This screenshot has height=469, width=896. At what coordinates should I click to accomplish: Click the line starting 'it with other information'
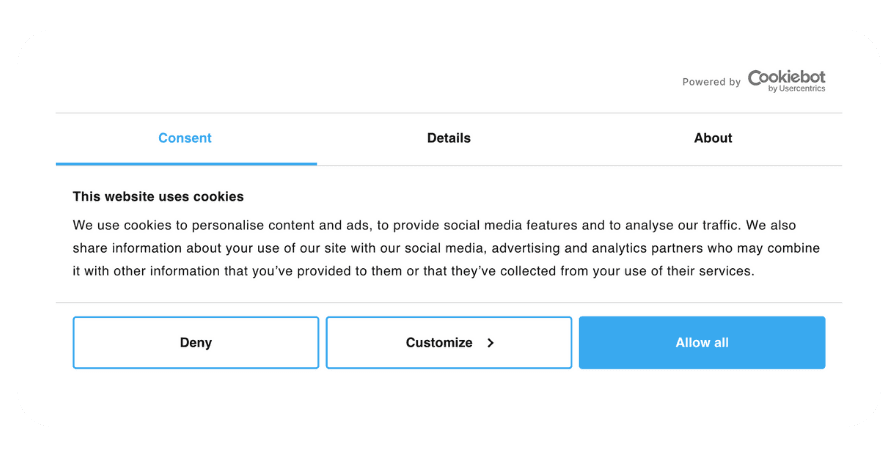414,271
